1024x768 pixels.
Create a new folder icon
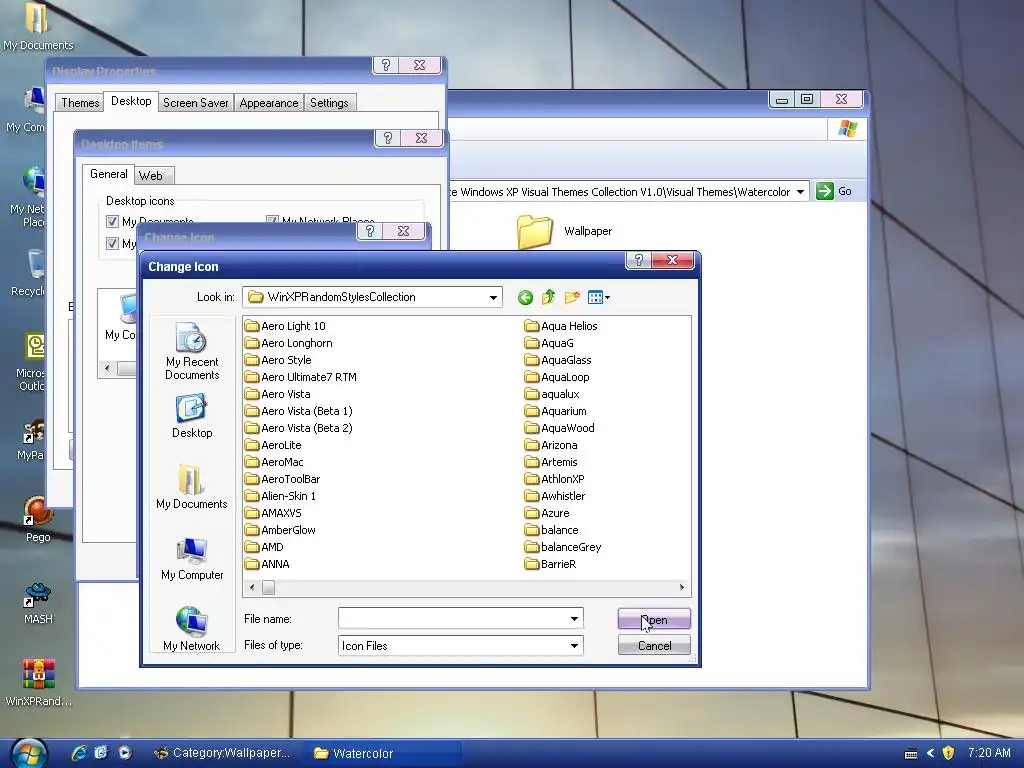pyautogui.click(x=572, y=298)
